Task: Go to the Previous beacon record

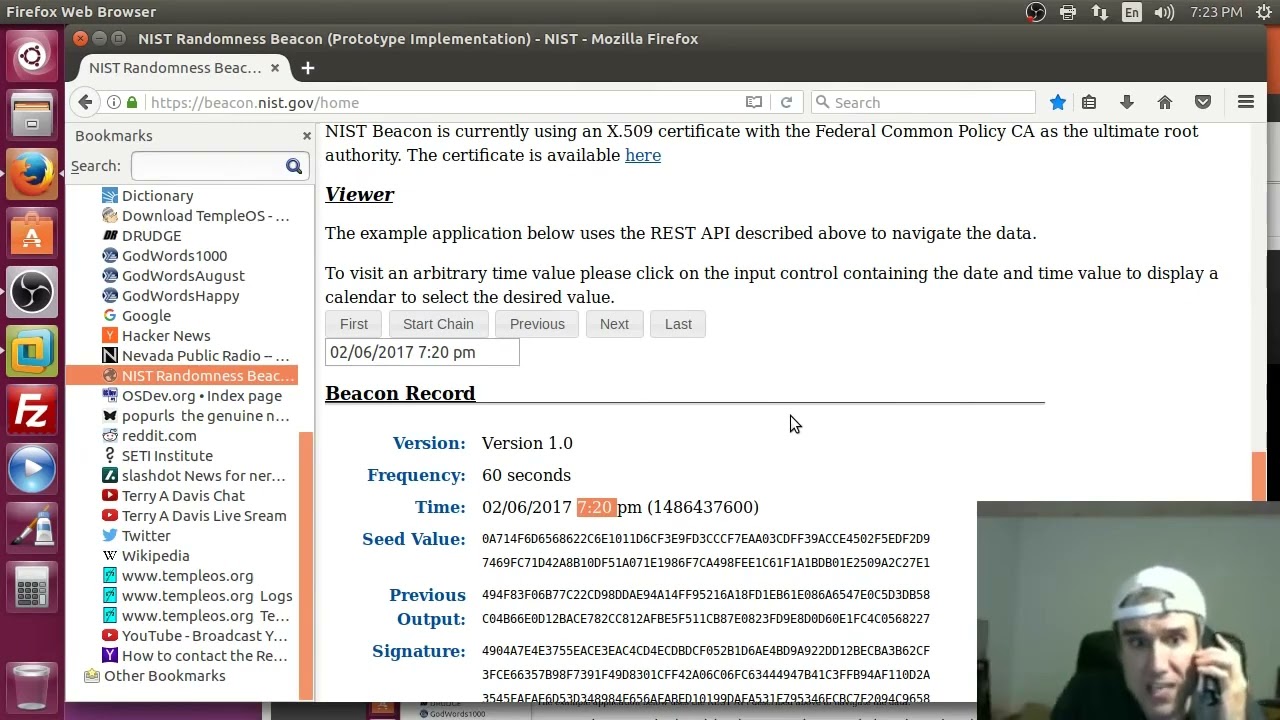Action: [x=537, y=324]
